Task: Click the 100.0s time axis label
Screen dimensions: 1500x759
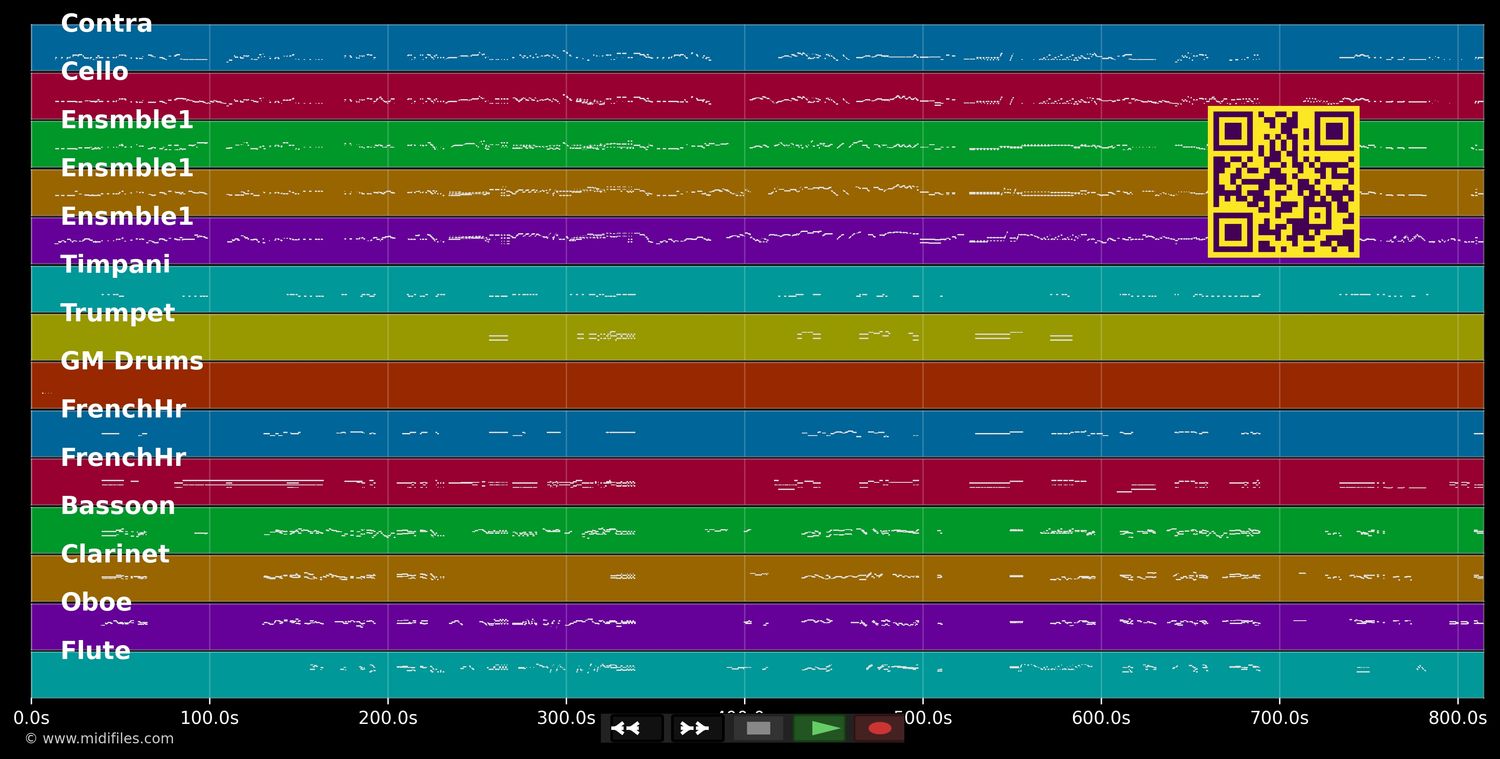Action: tap(209, 718)
